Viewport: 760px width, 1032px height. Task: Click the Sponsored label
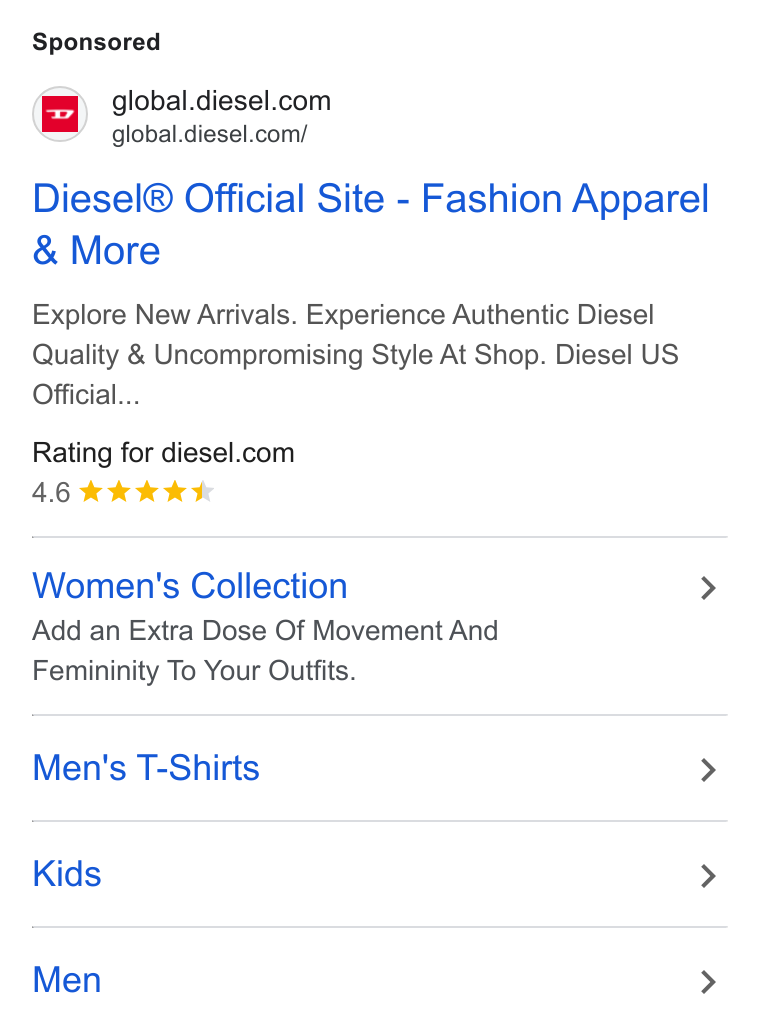pos(96,42)
